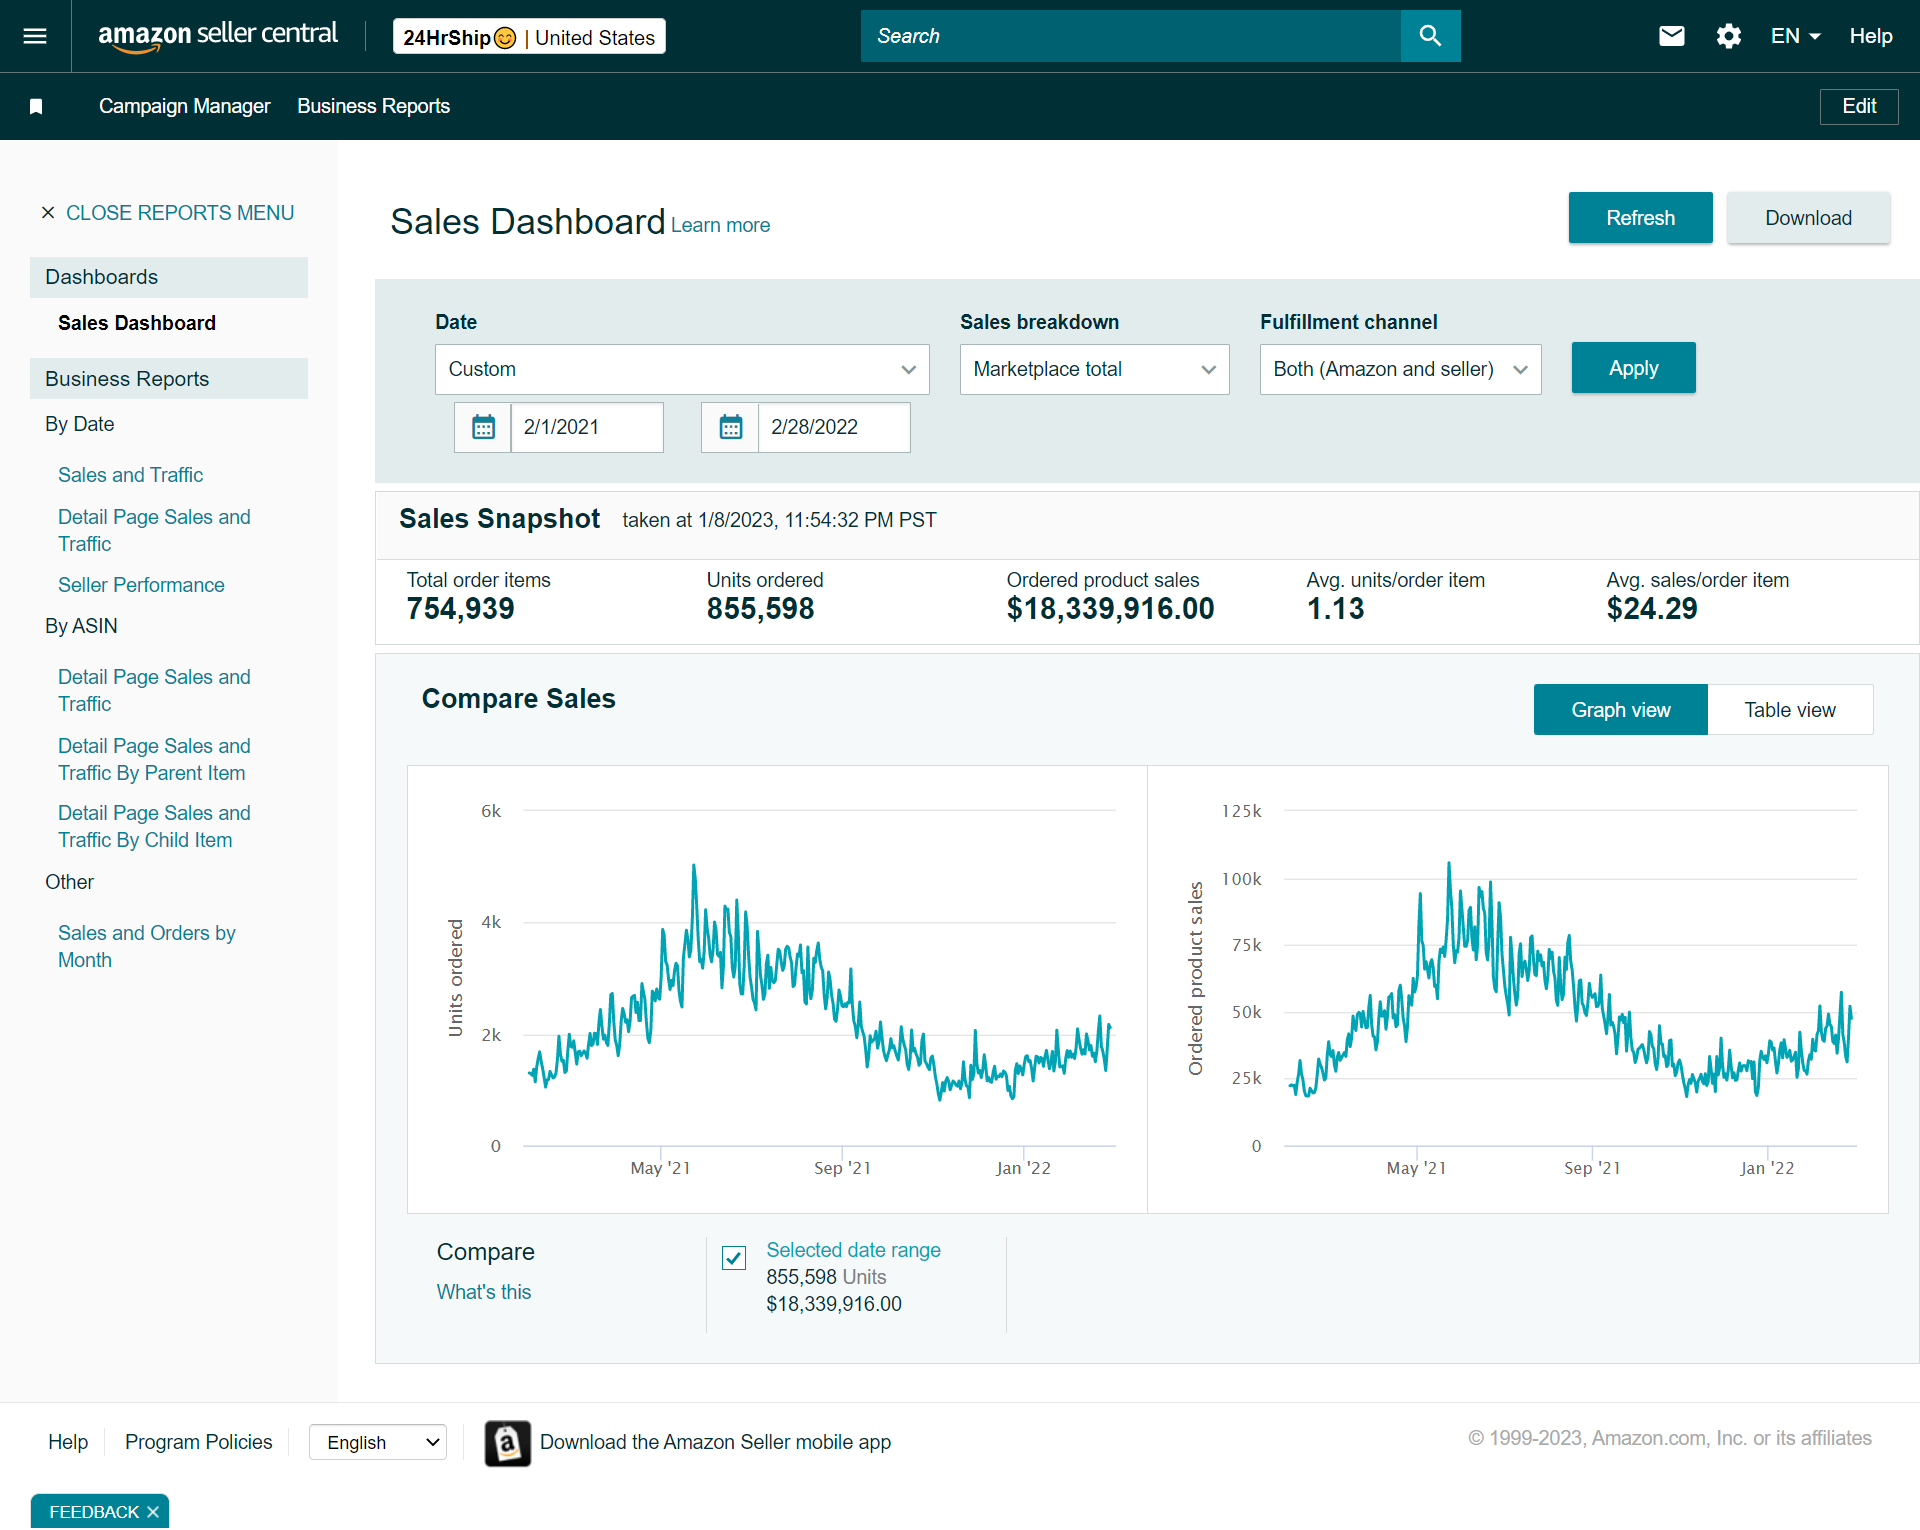Open Sales and Traffic report link
This screenshot has height=1530, width=1920.
(130, 475)
